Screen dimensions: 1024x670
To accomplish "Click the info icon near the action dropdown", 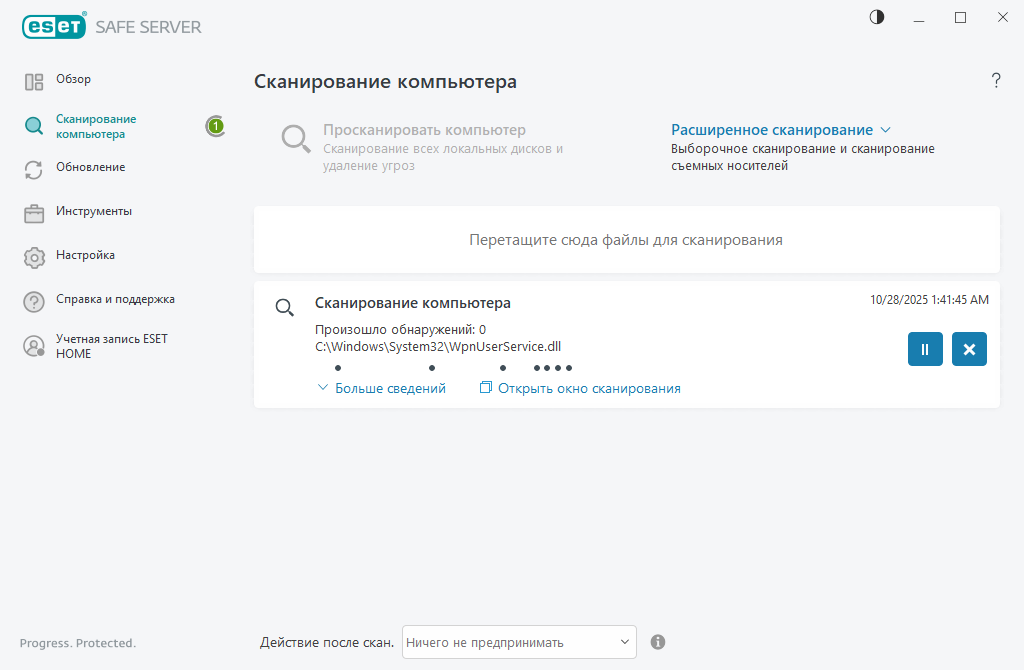I will coord(658,642).
